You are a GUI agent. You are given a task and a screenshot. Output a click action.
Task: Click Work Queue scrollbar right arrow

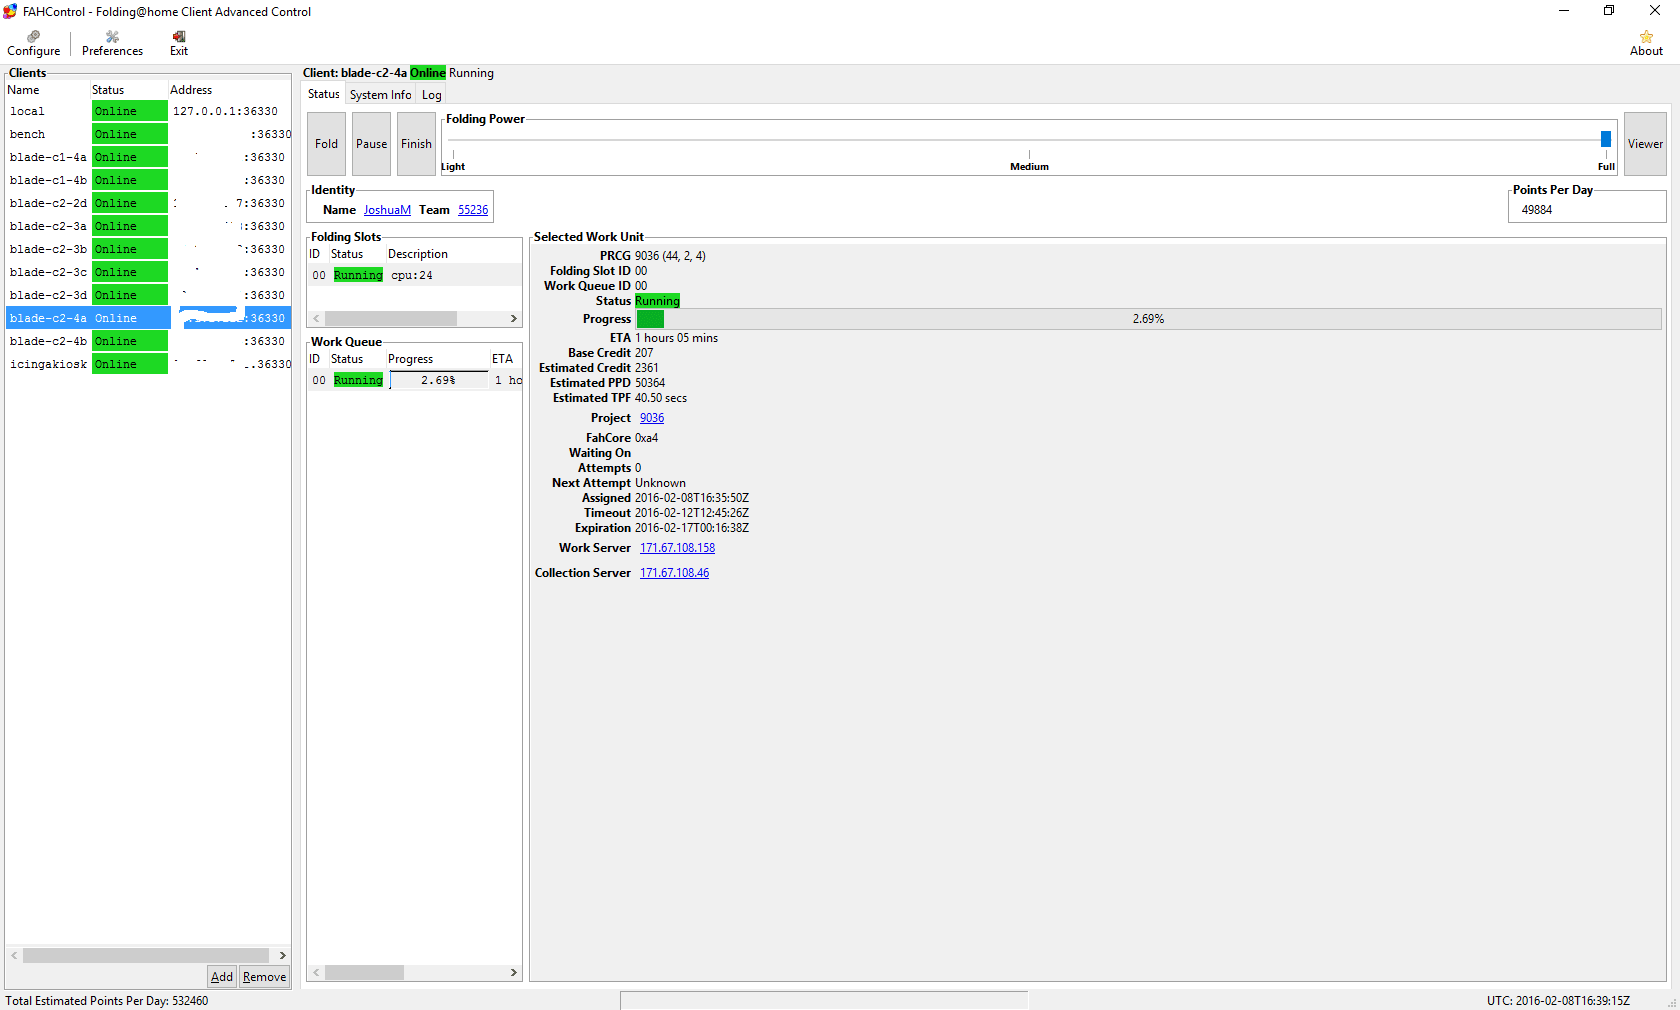click(x=514, y=972)
